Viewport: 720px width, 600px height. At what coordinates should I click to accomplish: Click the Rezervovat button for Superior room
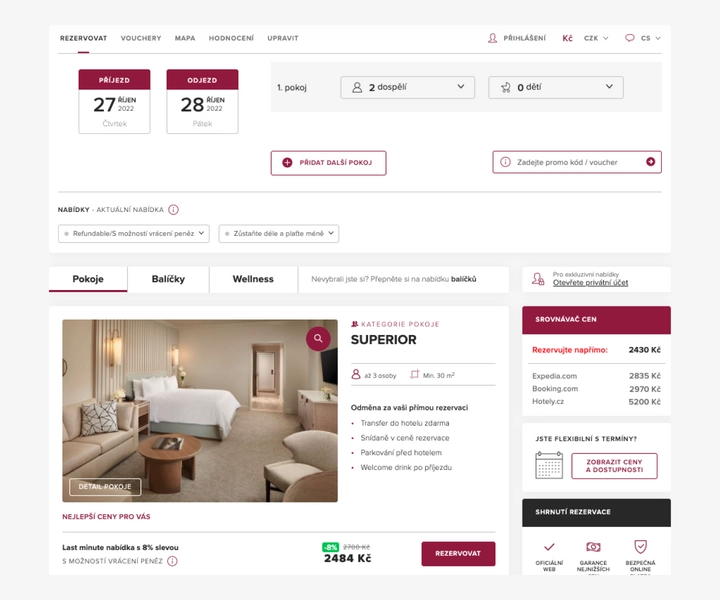pyautogui.click(x=458, y=554)
